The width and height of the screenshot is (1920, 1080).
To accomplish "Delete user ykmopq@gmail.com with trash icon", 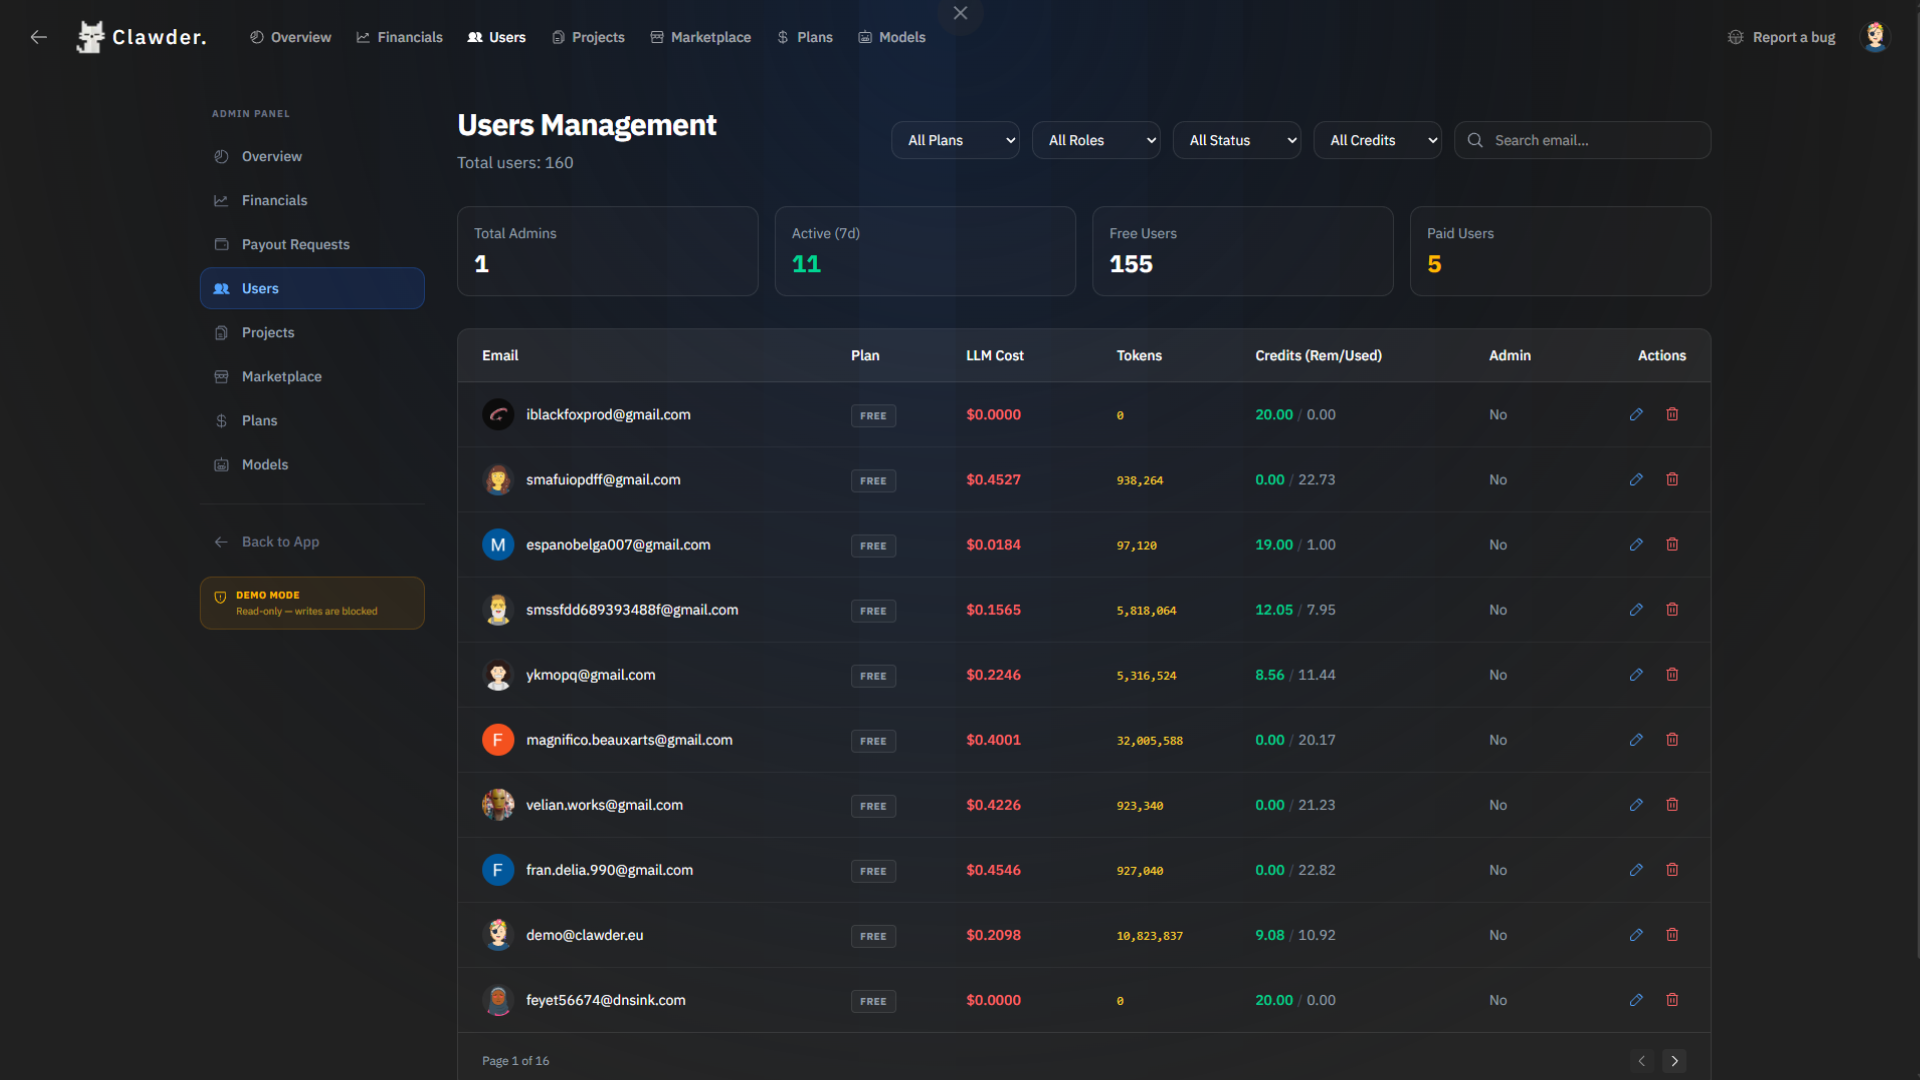I will [1672, 674].
